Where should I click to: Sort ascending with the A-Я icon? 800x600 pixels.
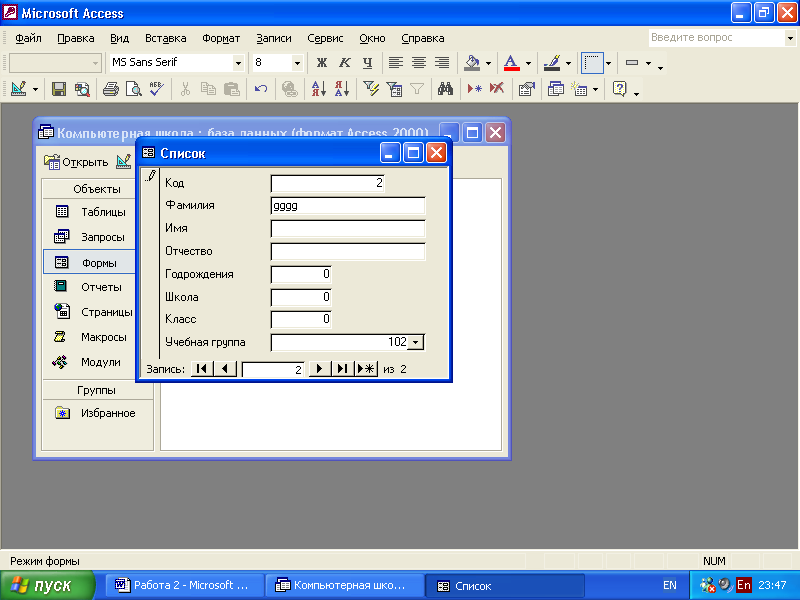pyautogui.click(x=319, y=89)
